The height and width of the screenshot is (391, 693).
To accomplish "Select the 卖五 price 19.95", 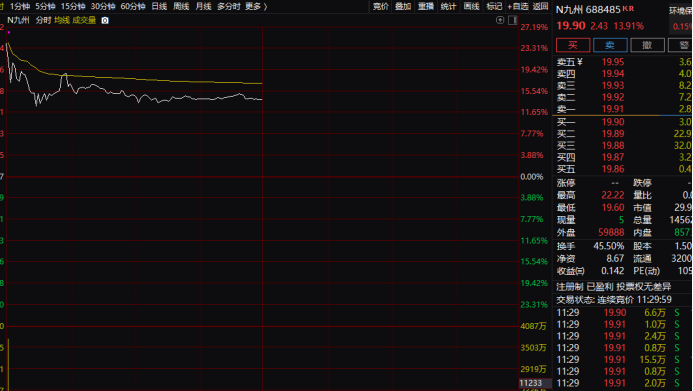I will (x=613, y=62).
